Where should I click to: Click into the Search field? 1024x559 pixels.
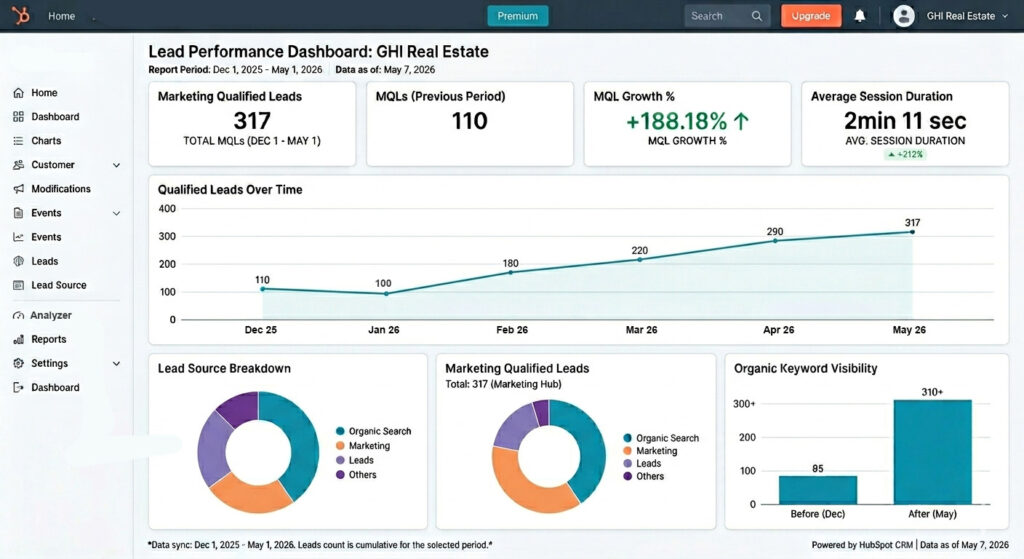coord(728,16)
